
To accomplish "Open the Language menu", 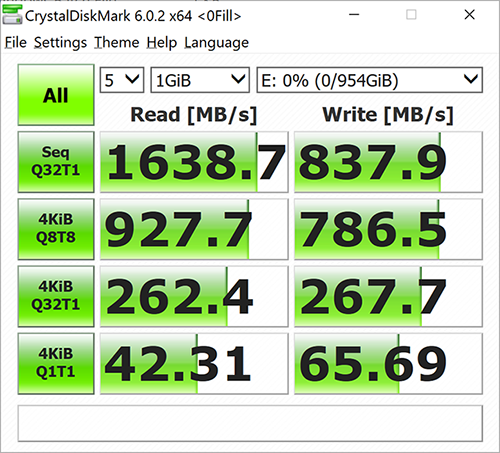I will pos(217,43).
